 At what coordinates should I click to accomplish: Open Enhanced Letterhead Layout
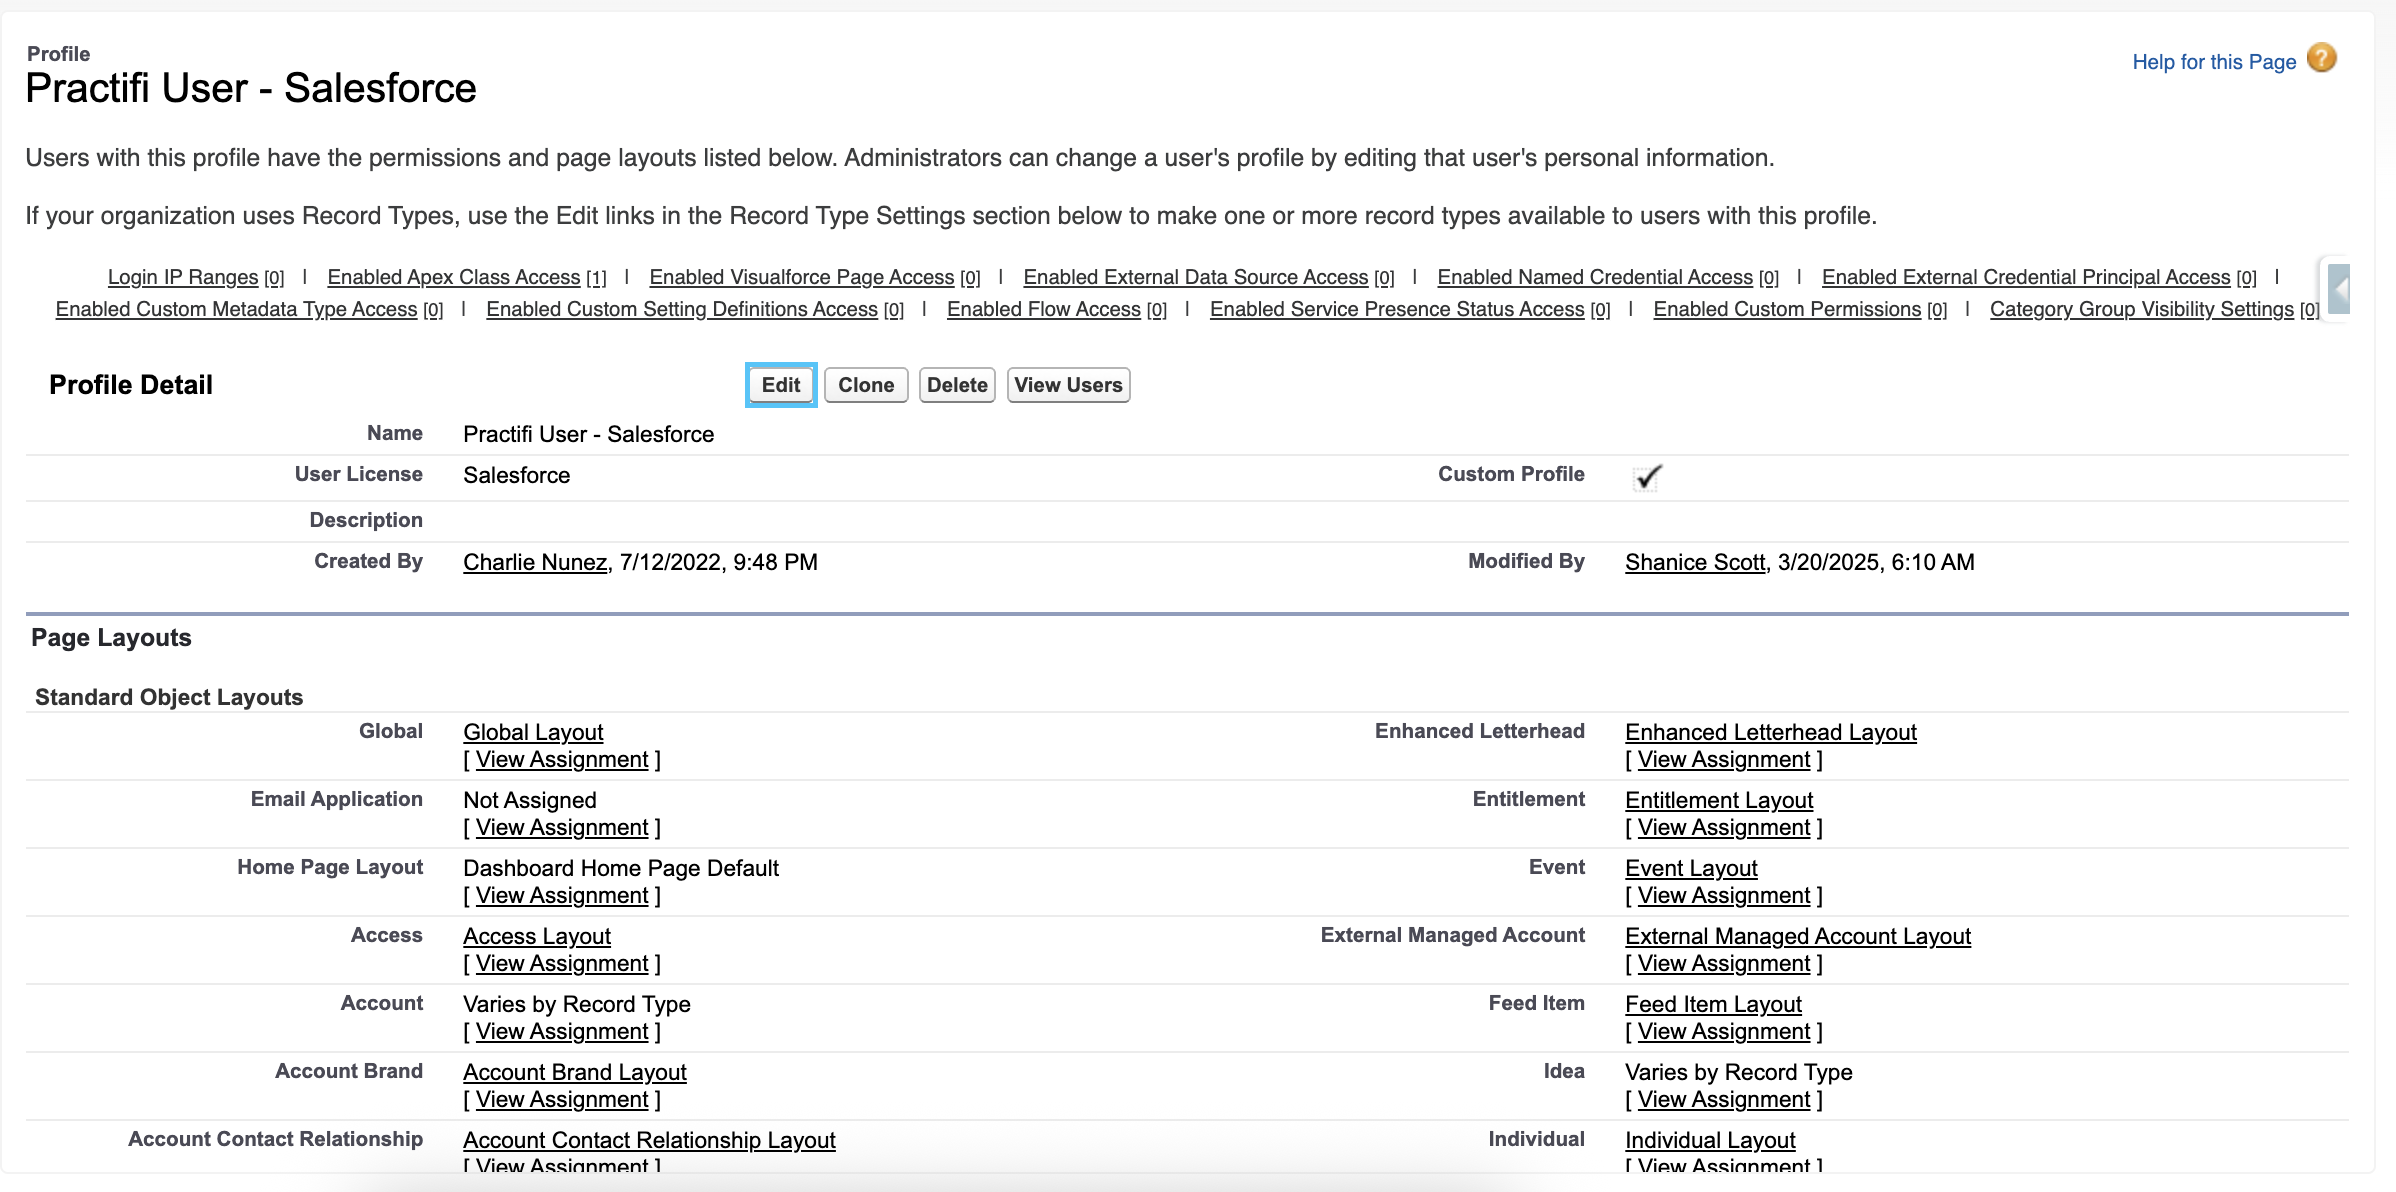1771,732
